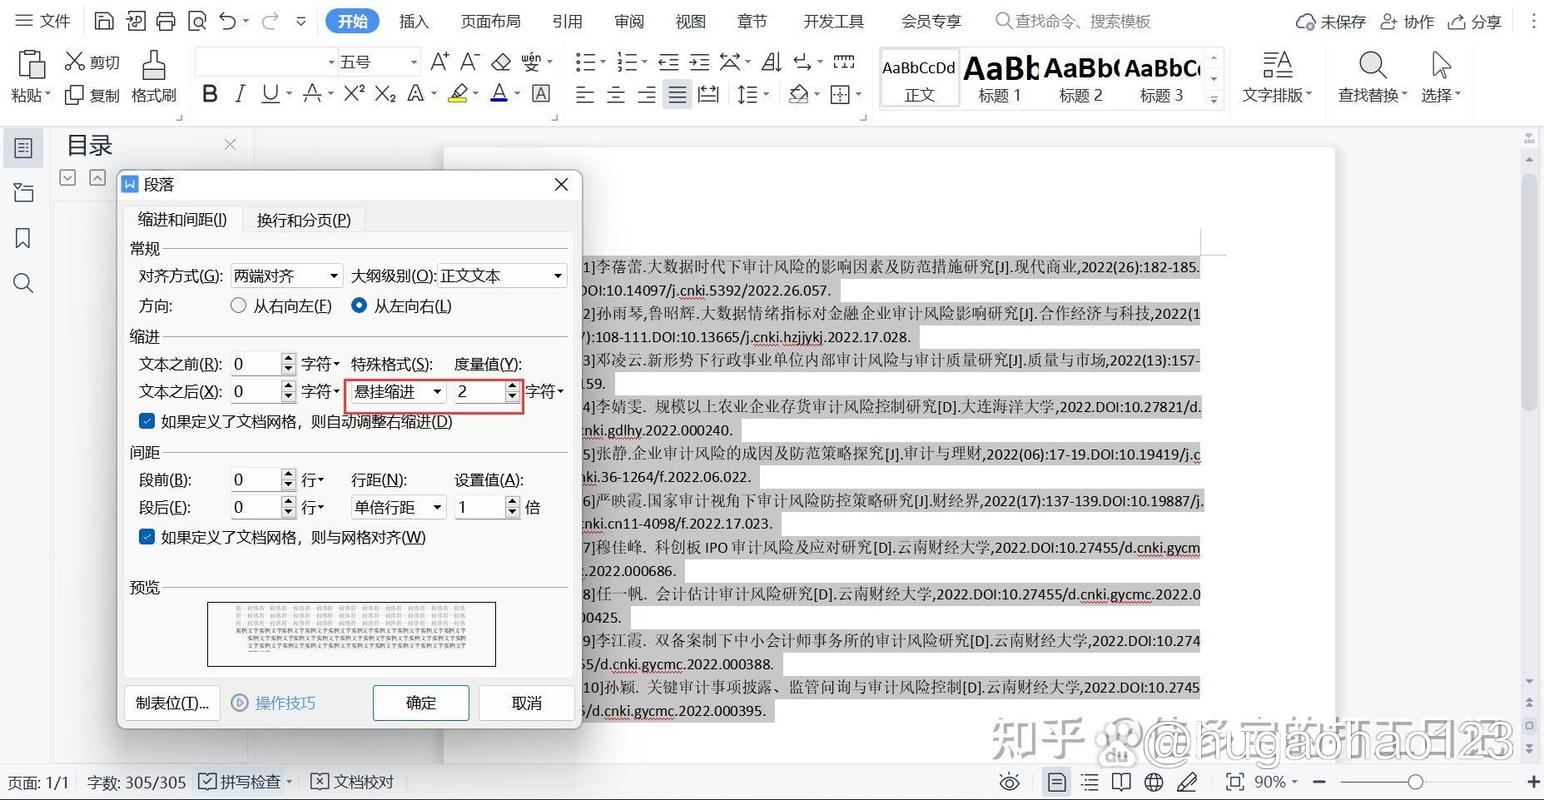Open the 文件 menu
This screenshot has height=800, width=1544.
click(x=42, y=21)
